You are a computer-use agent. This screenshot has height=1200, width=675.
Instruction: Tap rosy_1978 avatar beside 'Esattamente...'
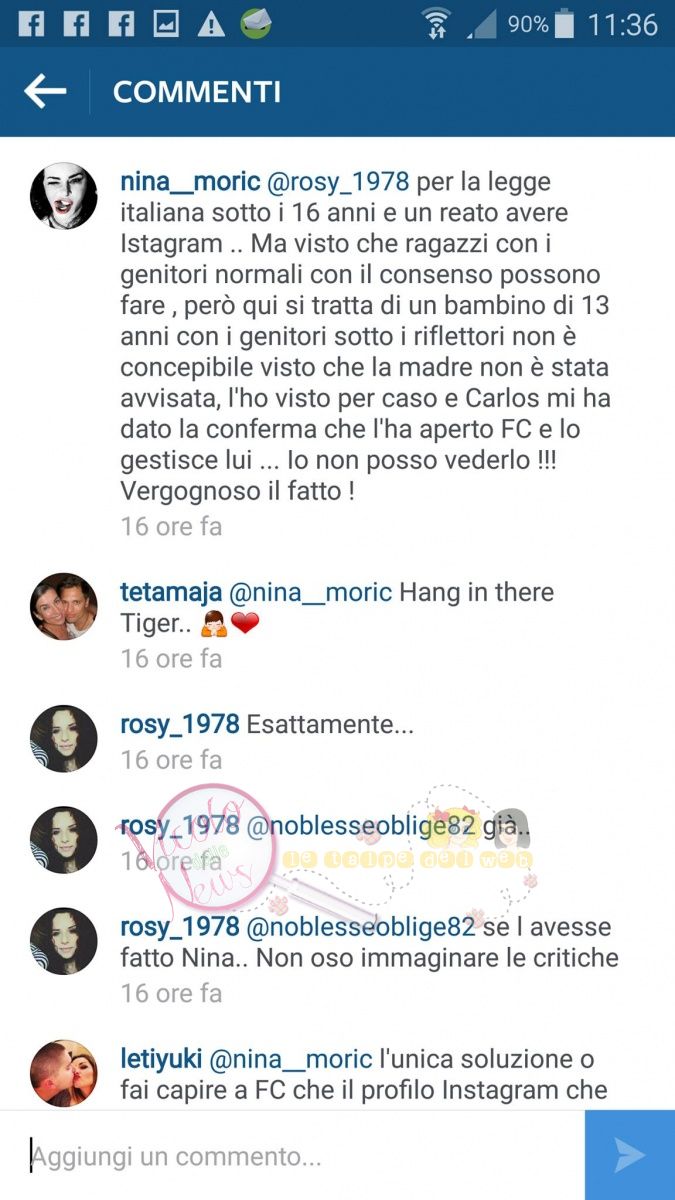click(x=64, y=739)
